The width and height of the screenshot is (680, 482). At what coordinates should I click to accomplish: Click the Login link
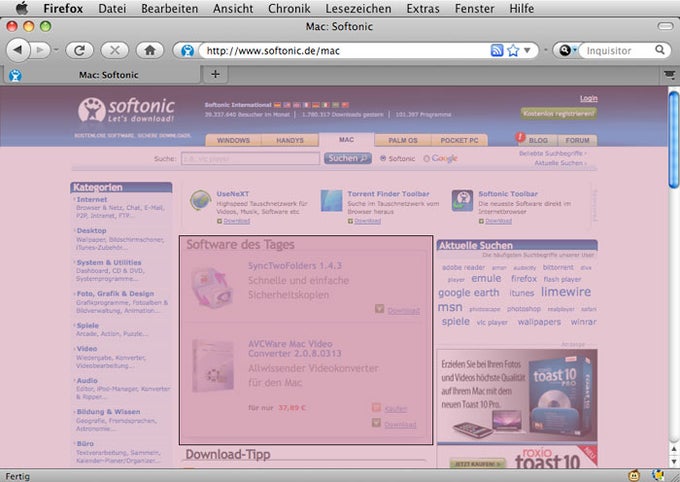pyautogui.click(x=588, y=98)
